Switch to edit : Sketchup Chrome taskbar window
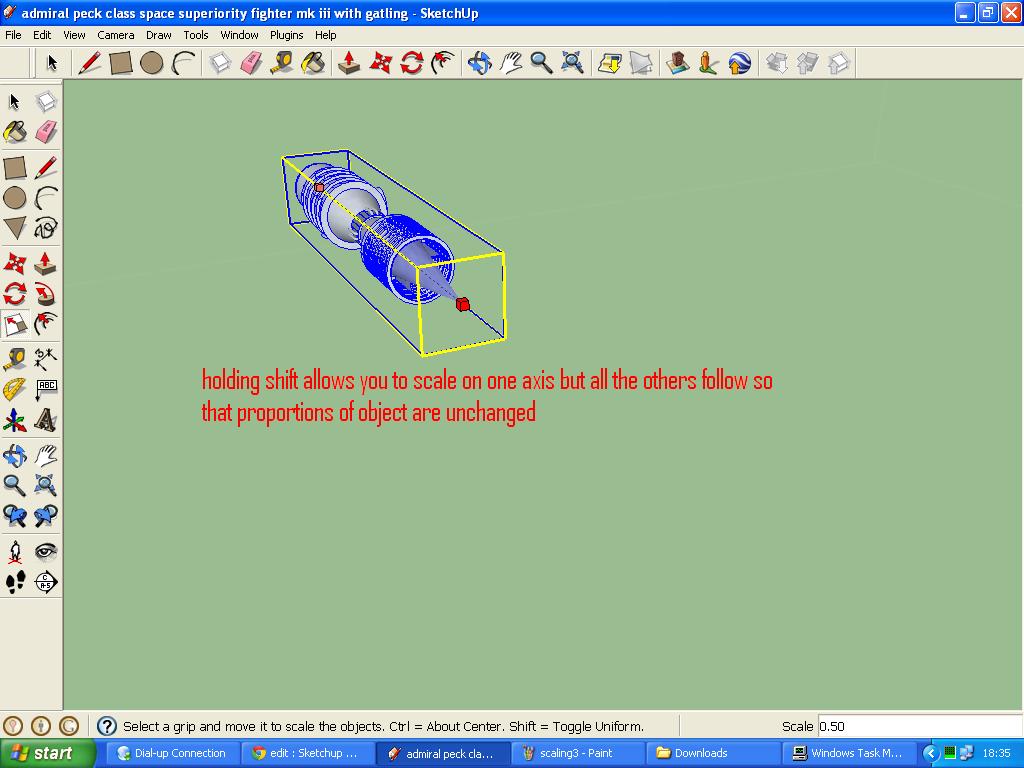The image size is (1024, 768). tap(306, 753)
